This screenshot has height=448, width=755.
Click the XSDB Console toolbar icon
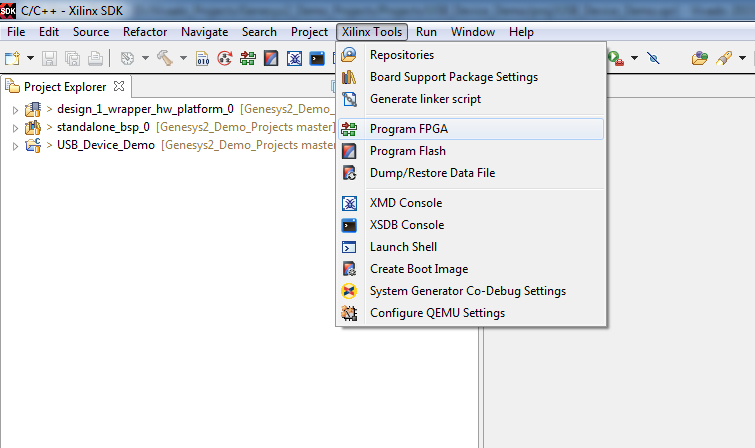[x=317, y=58]
